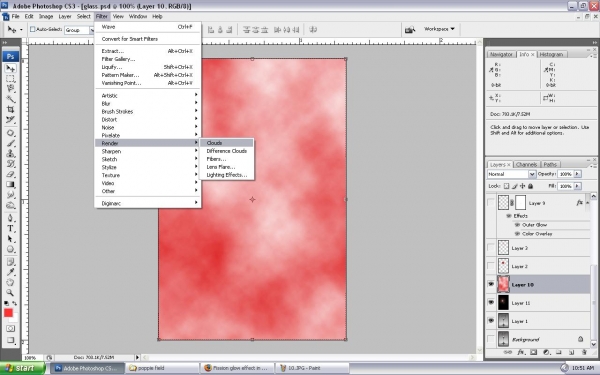The image size is (600, 375).
Task: Click swap foreground and background colors
Action: pos(15,303)
